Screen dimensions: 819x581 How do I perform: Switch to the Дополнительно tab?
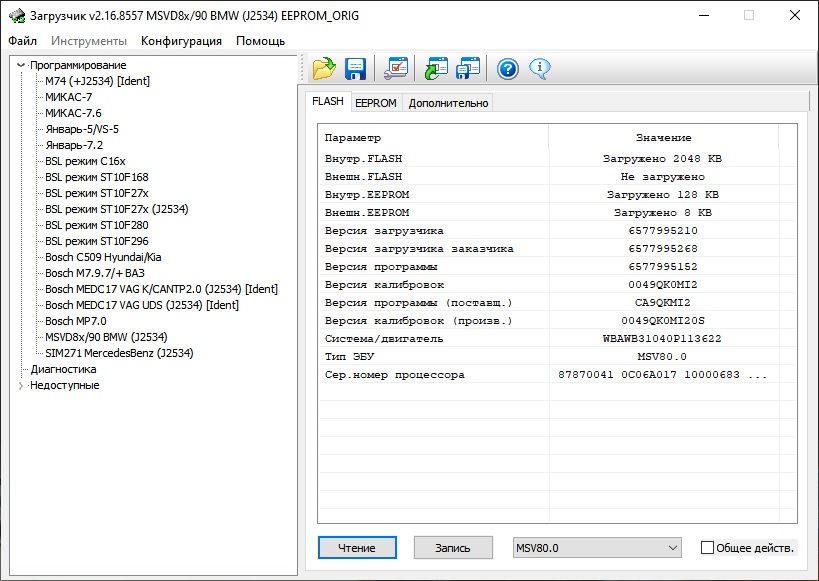(448, 103)
